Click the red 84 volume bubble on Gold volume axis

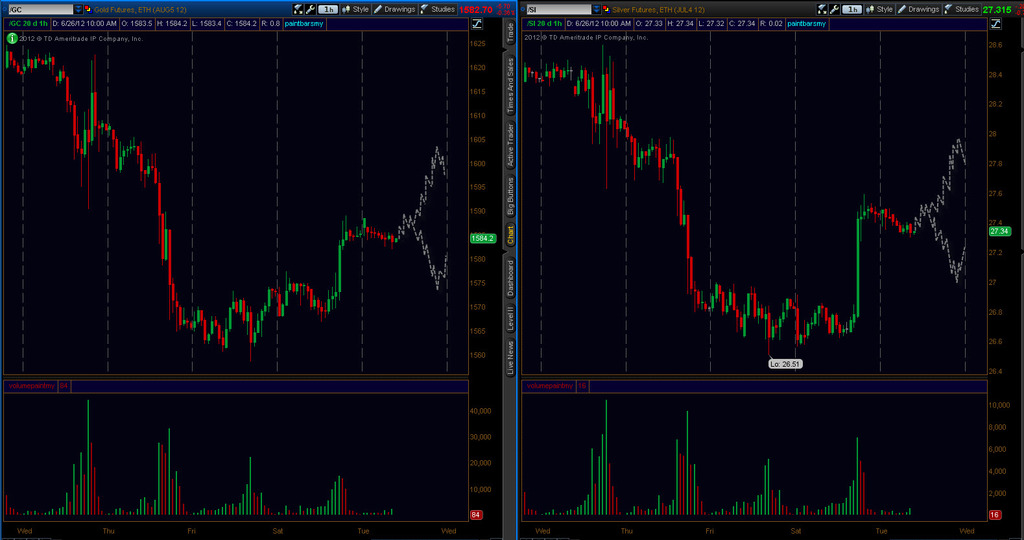(x=476, y=515)
